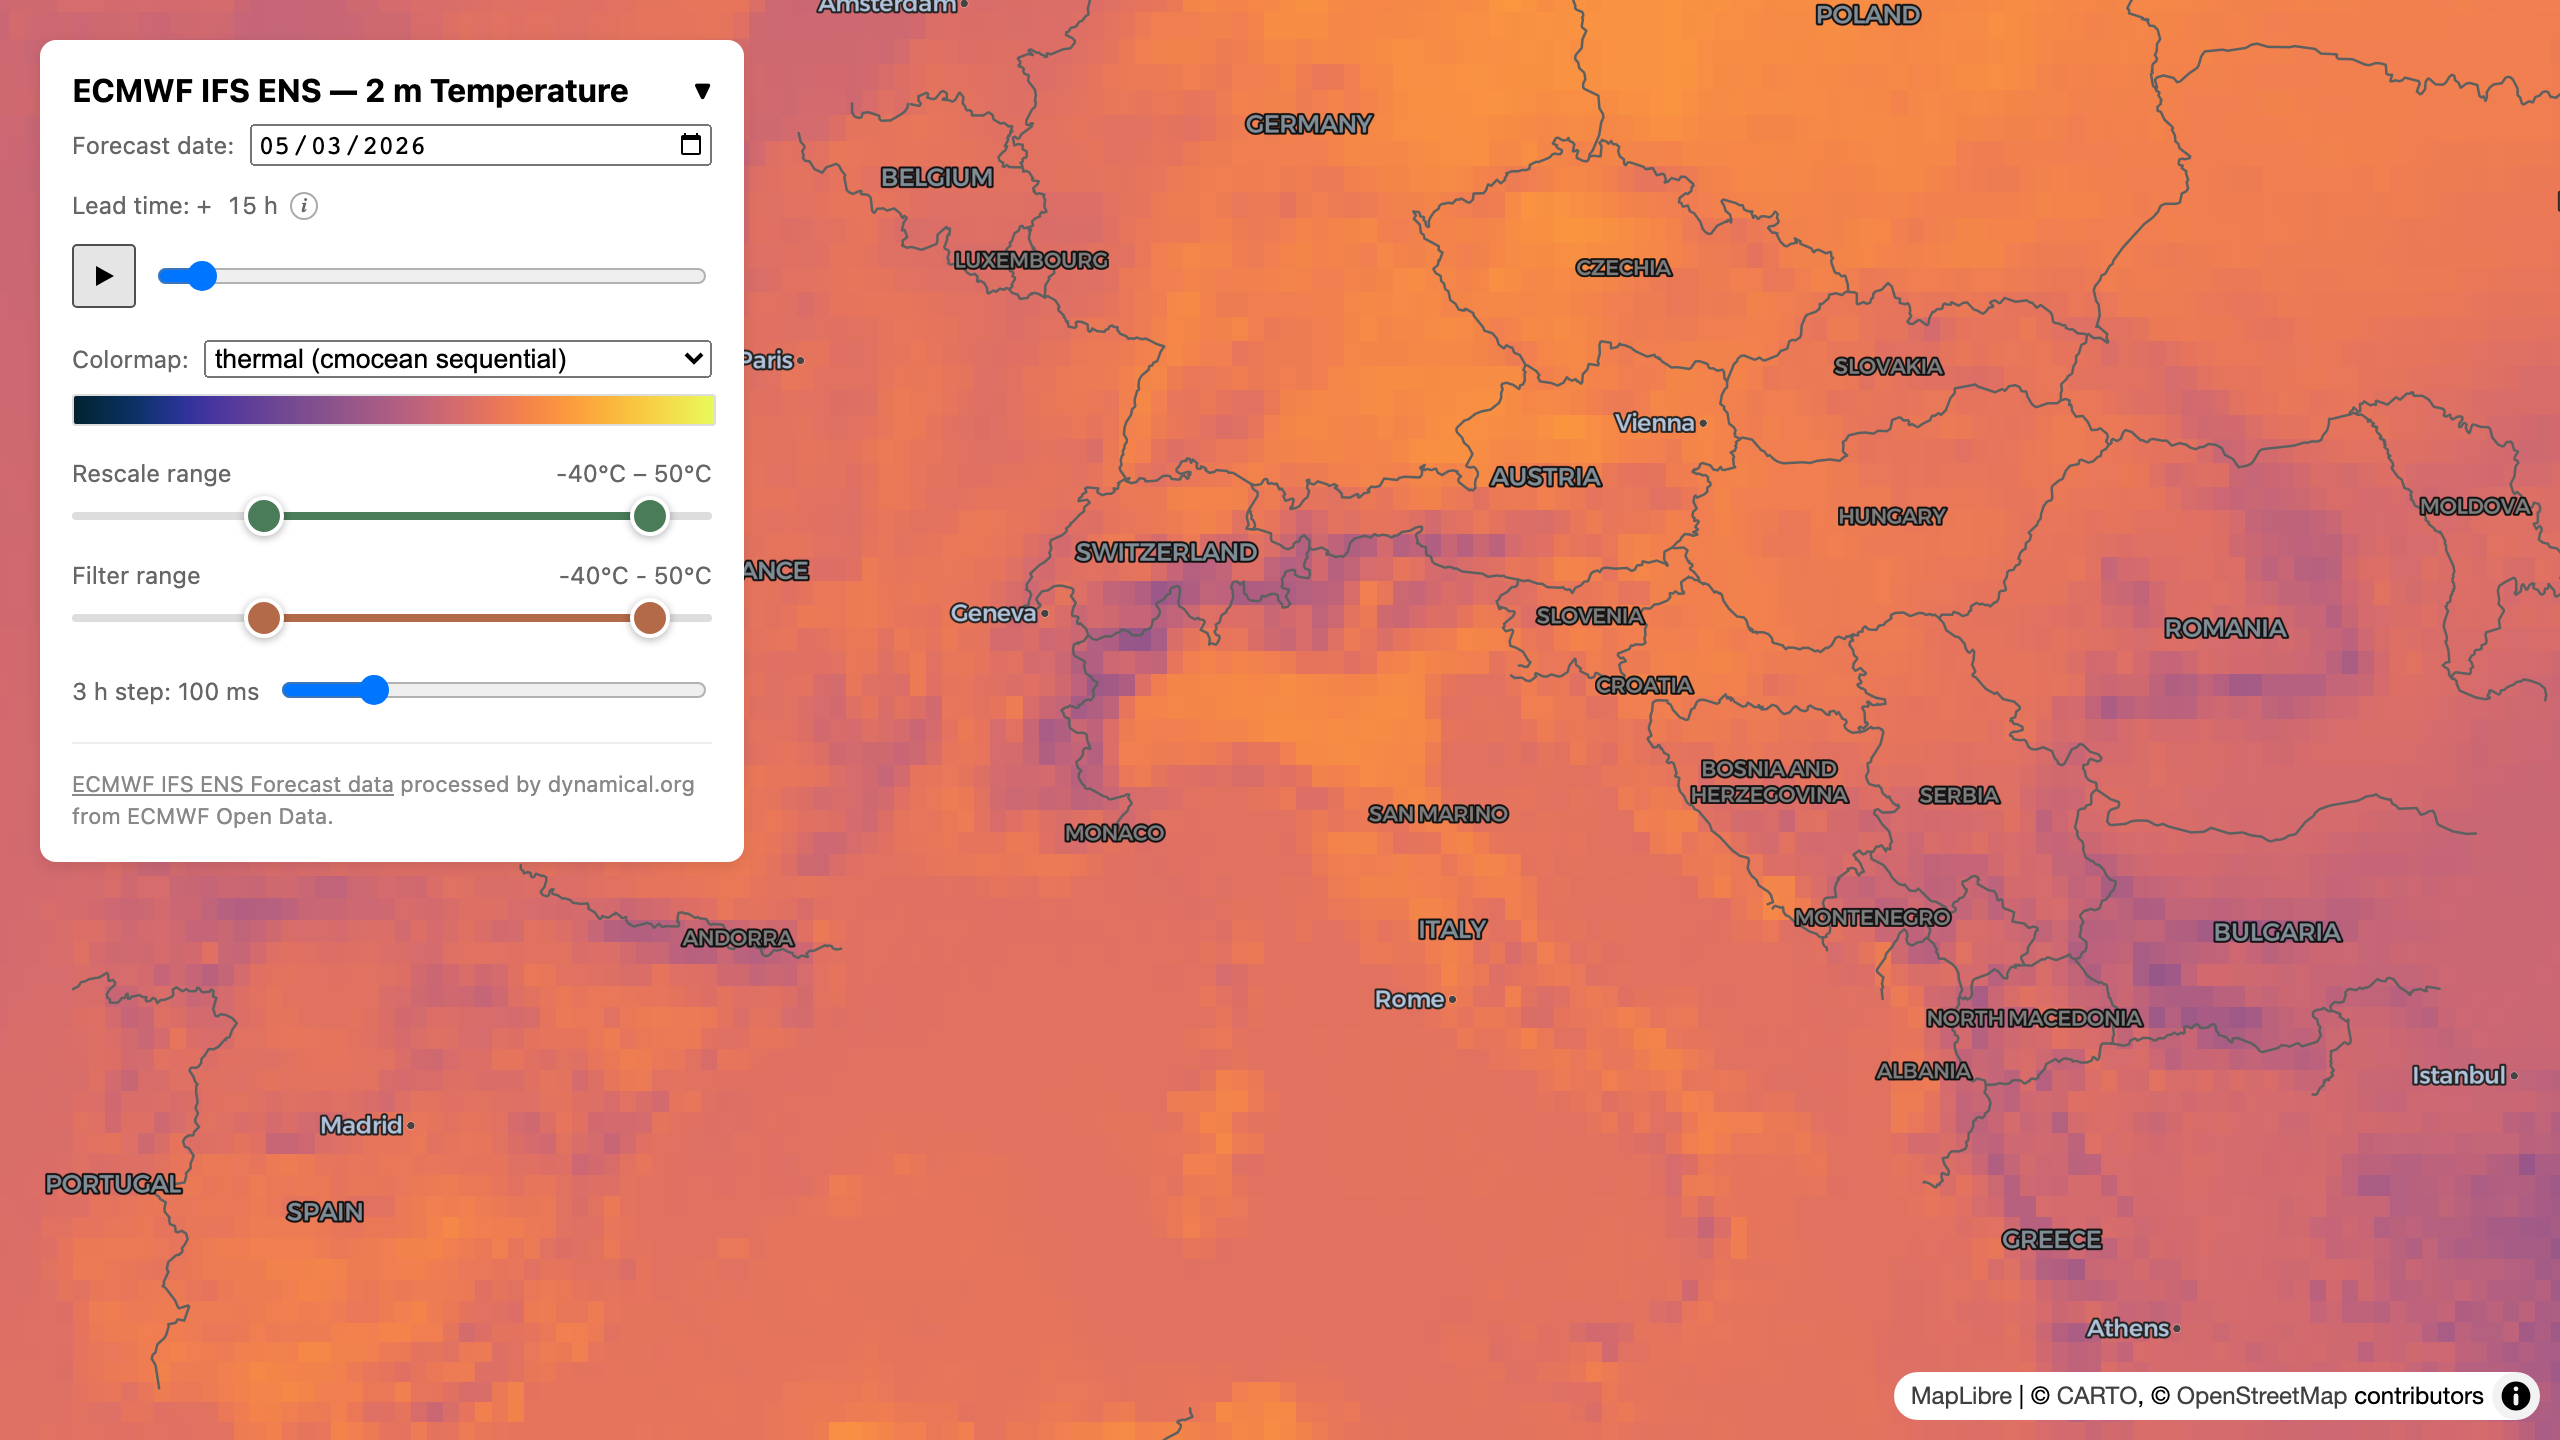
Task: Click the thermal colormap gradient bar
Action: 394,410
